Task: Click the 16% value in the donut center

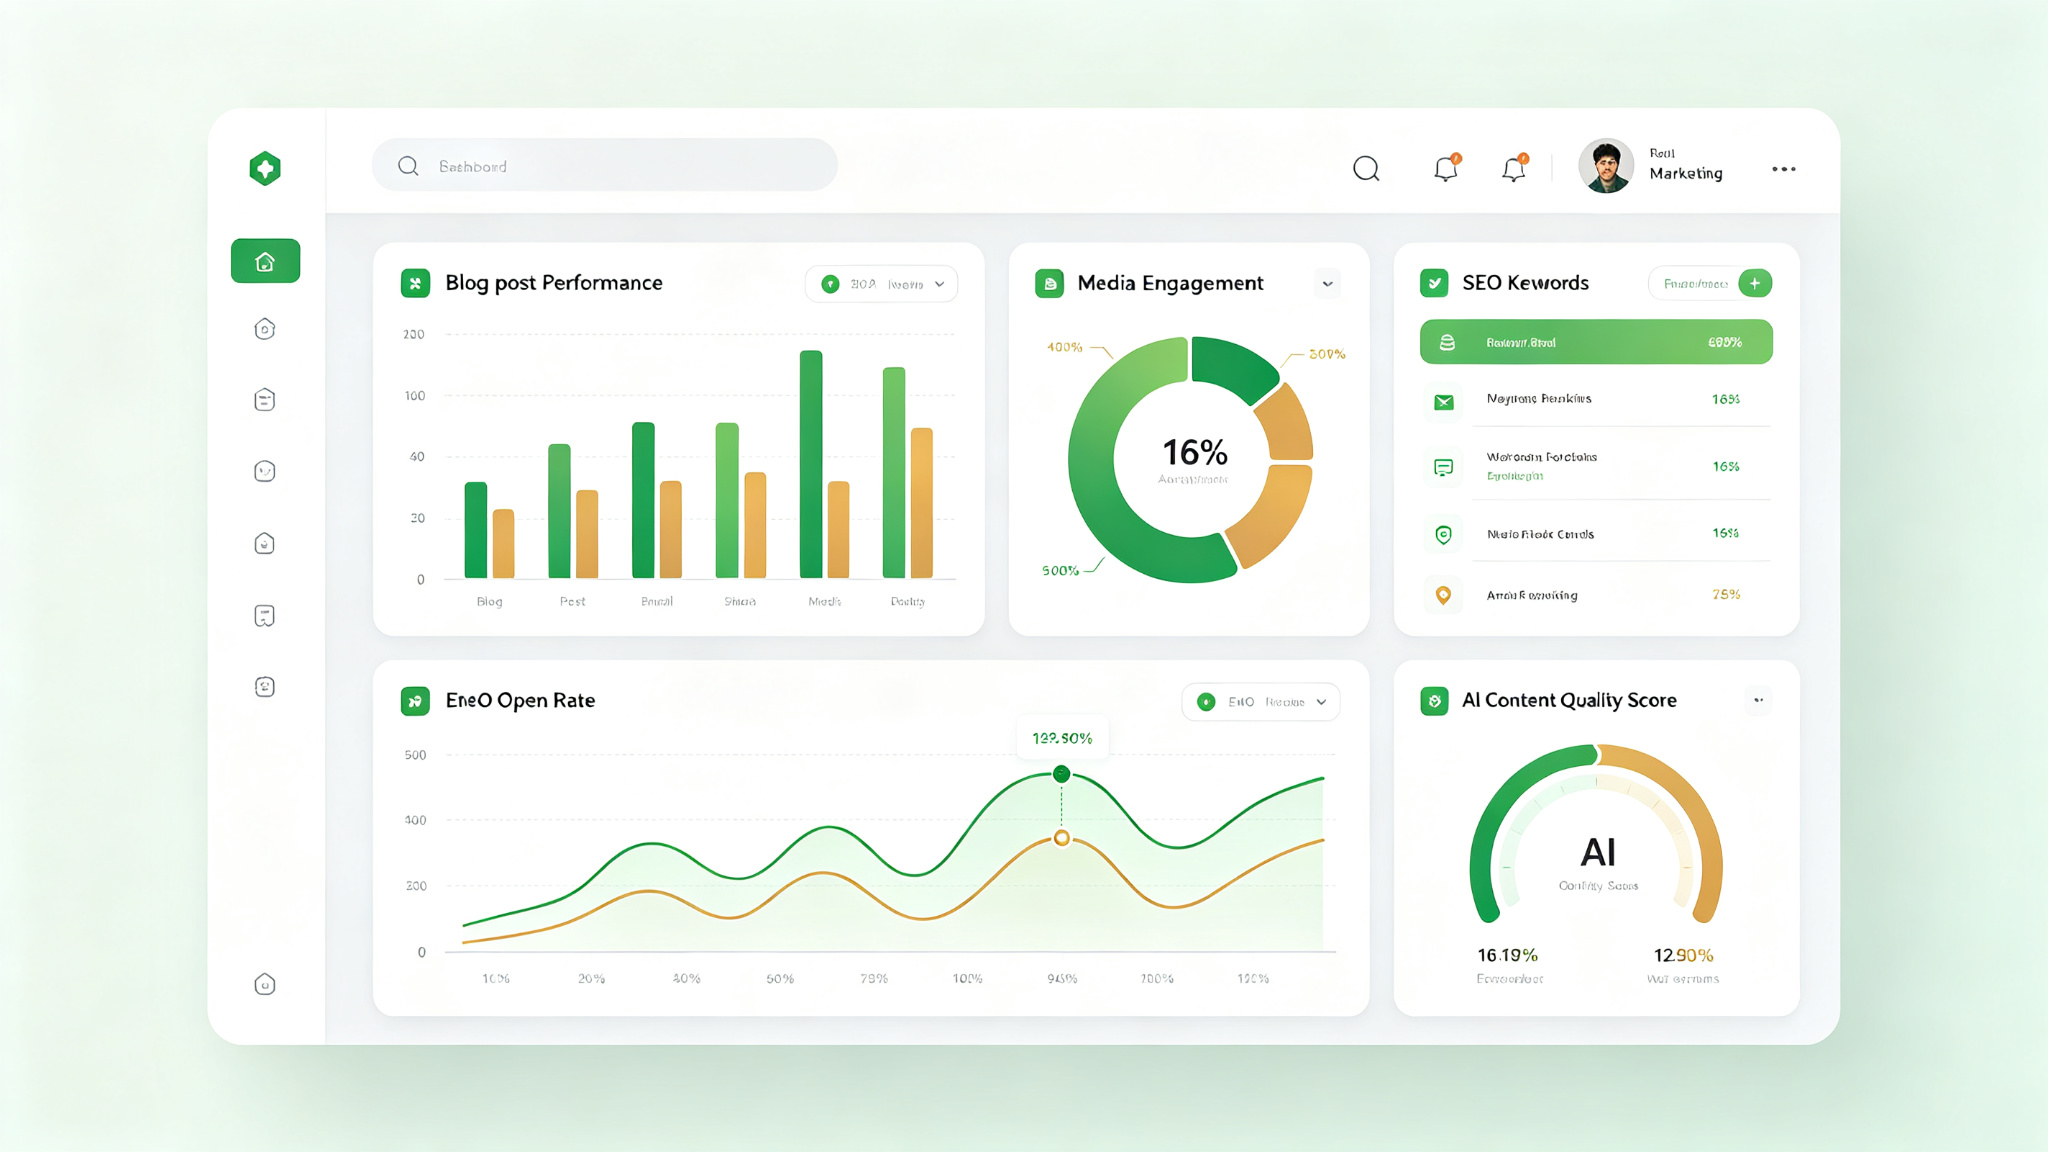Action: point(1194,453)
